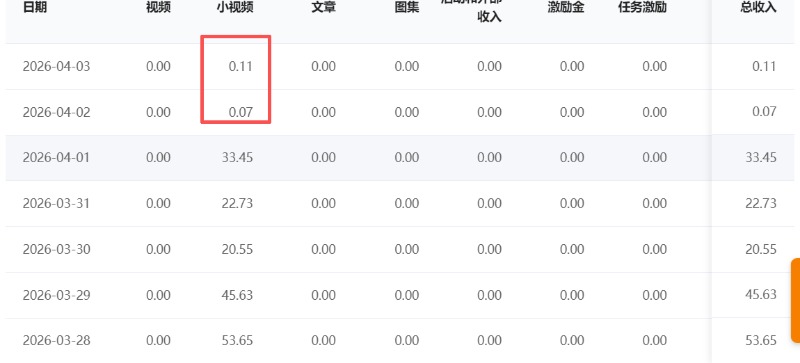
Task: Click the 激励金 value for 2026-04-02
Action: (x=572, y=112)
